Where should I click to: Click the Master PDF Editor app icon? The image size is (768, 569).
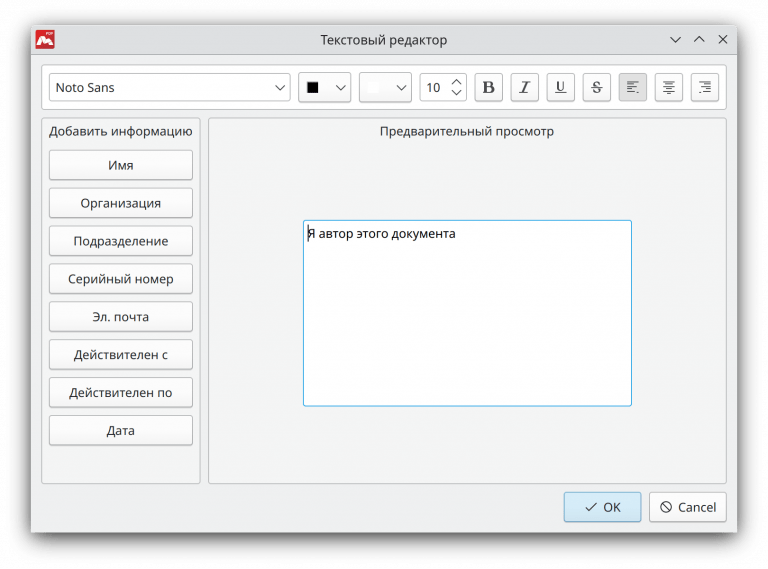click(x=45, y=40)
